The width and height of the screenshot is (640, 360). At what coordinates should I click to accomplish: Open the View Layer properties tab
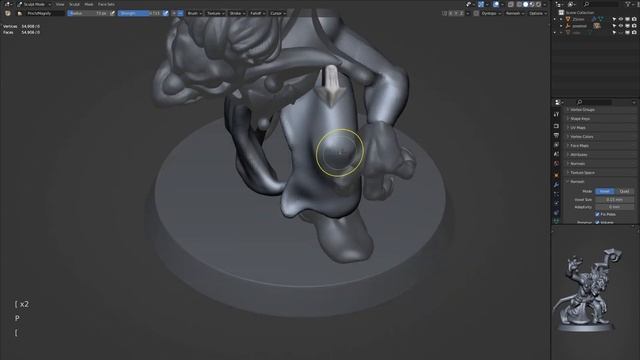(556, 145)
